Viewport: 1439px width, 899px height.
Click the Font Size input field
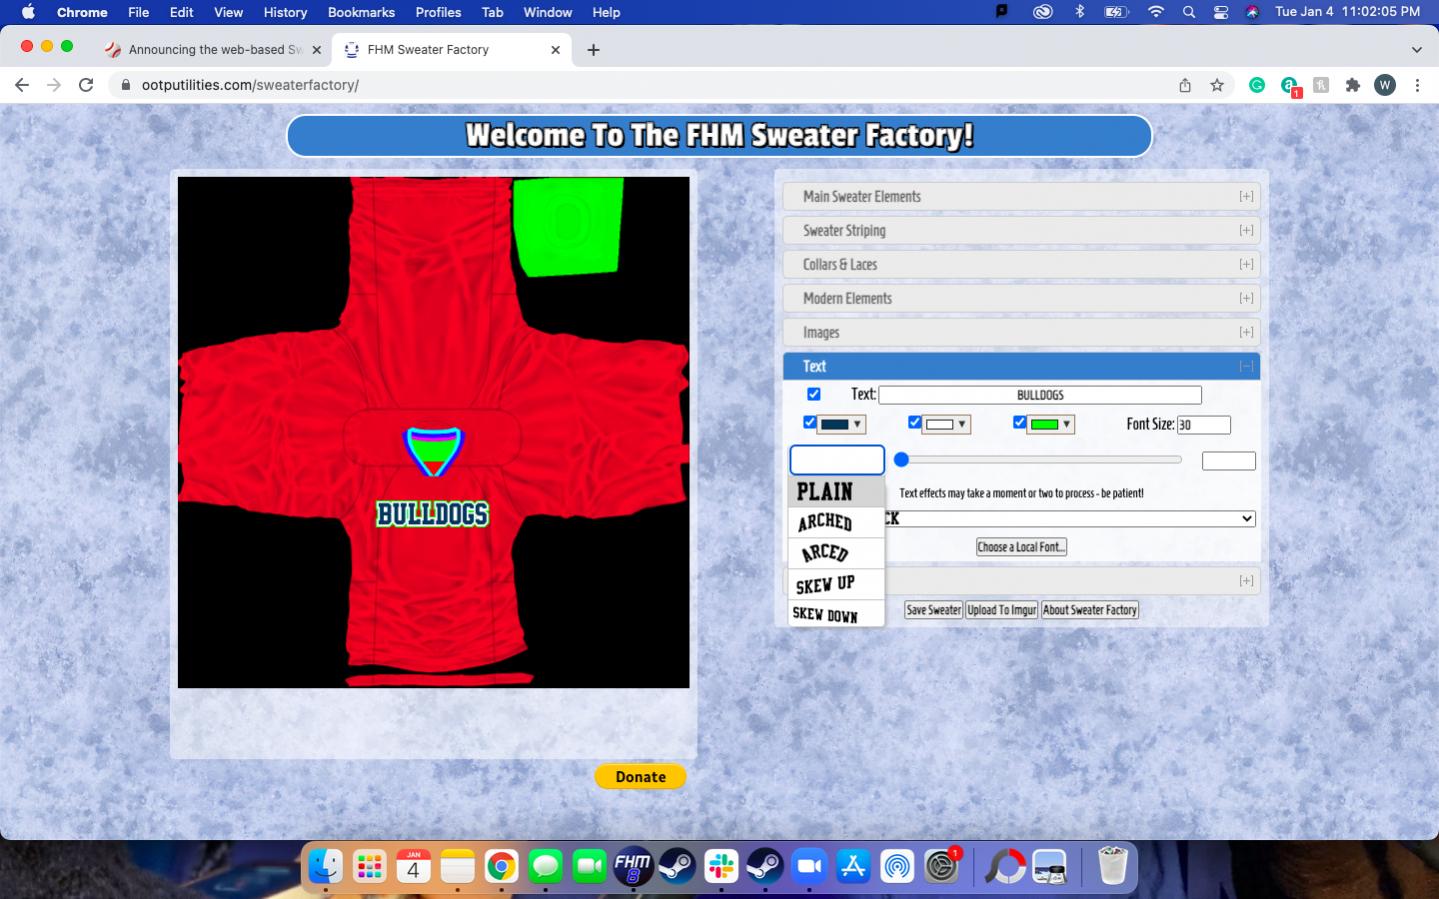(1203, 425)
